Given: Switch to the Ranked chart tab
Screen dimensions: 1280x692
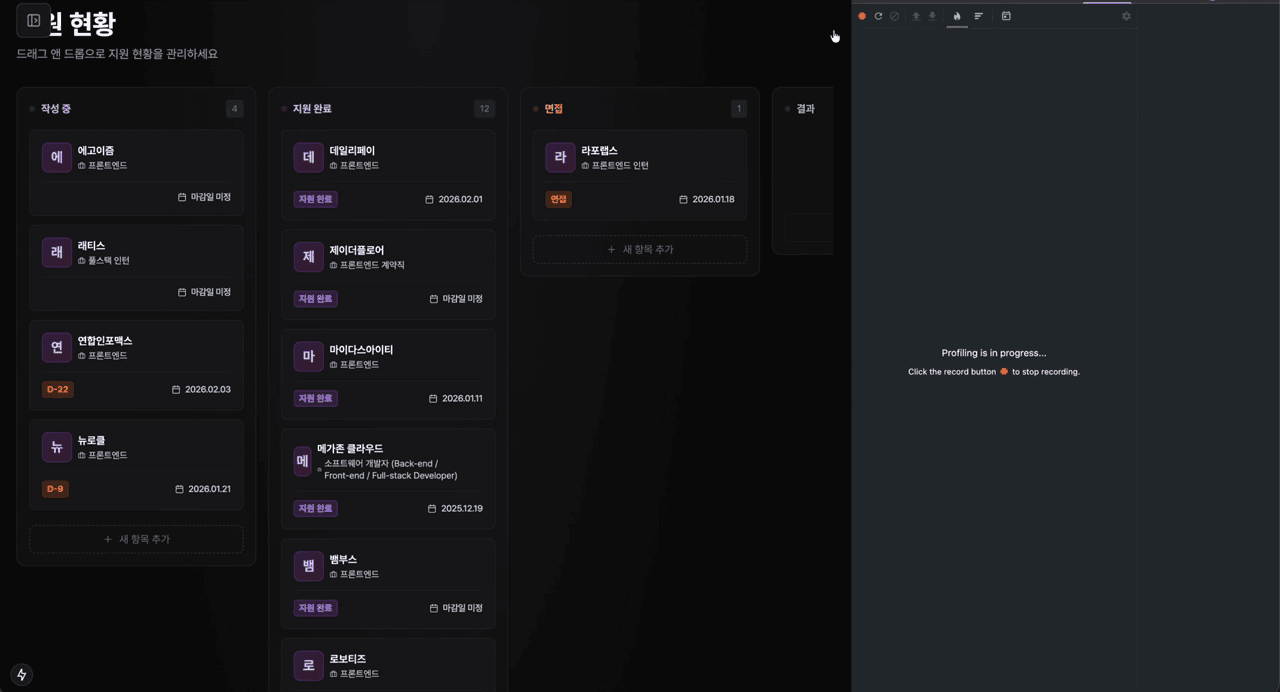Looking at the screenshot, I should (x=979, y=16).
